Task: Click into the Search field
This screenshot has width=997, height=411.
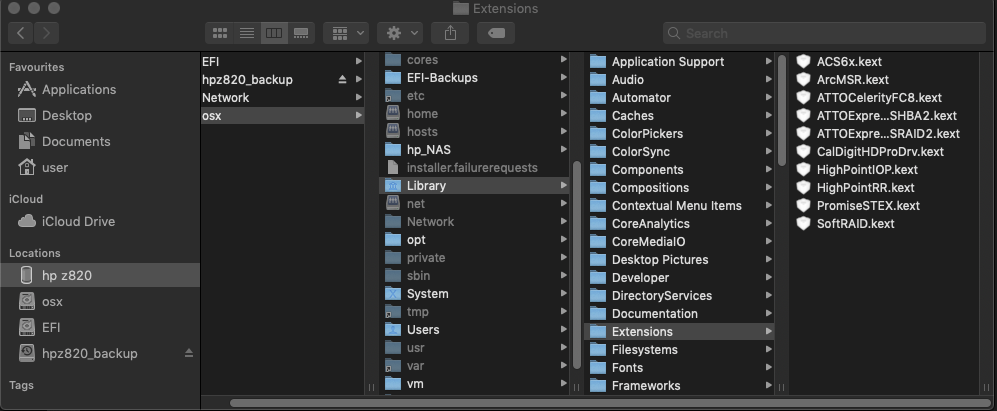Action: pyautogui.click(x=824, y=33)
